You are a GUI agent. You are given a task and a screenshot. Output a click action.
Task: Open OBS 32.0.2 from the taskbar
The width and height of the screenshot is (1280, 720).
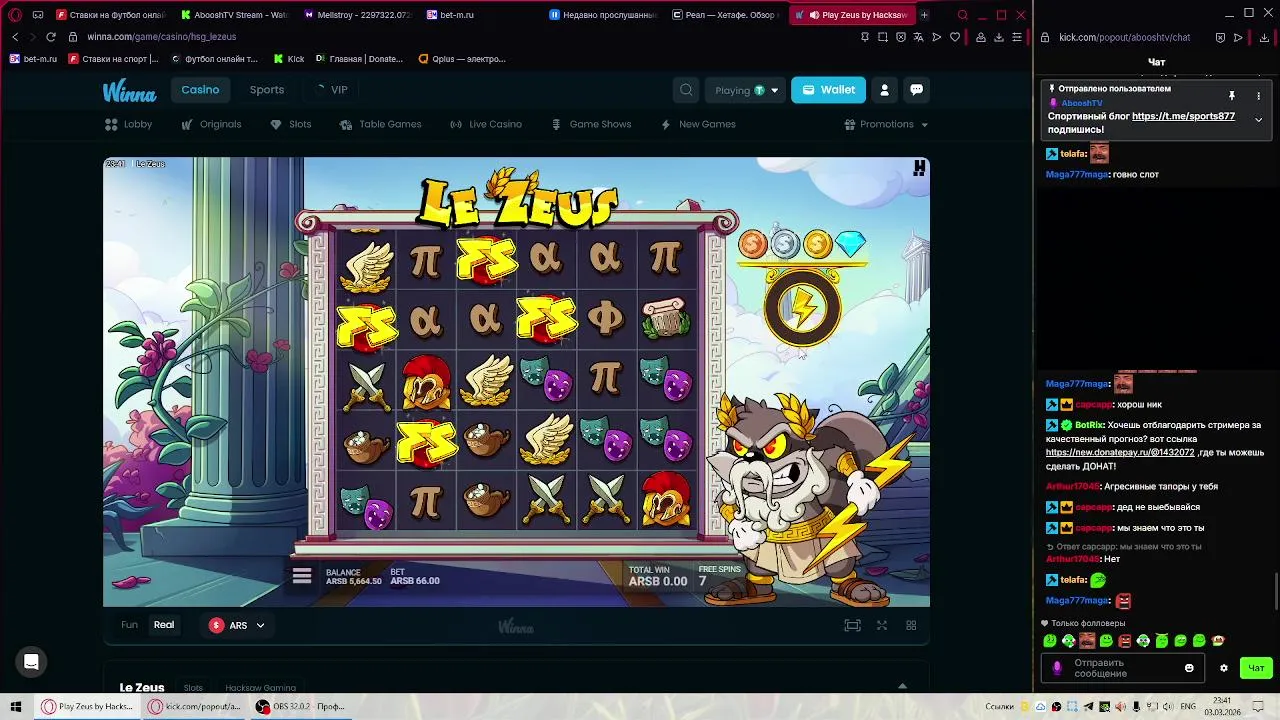(300, 706)
